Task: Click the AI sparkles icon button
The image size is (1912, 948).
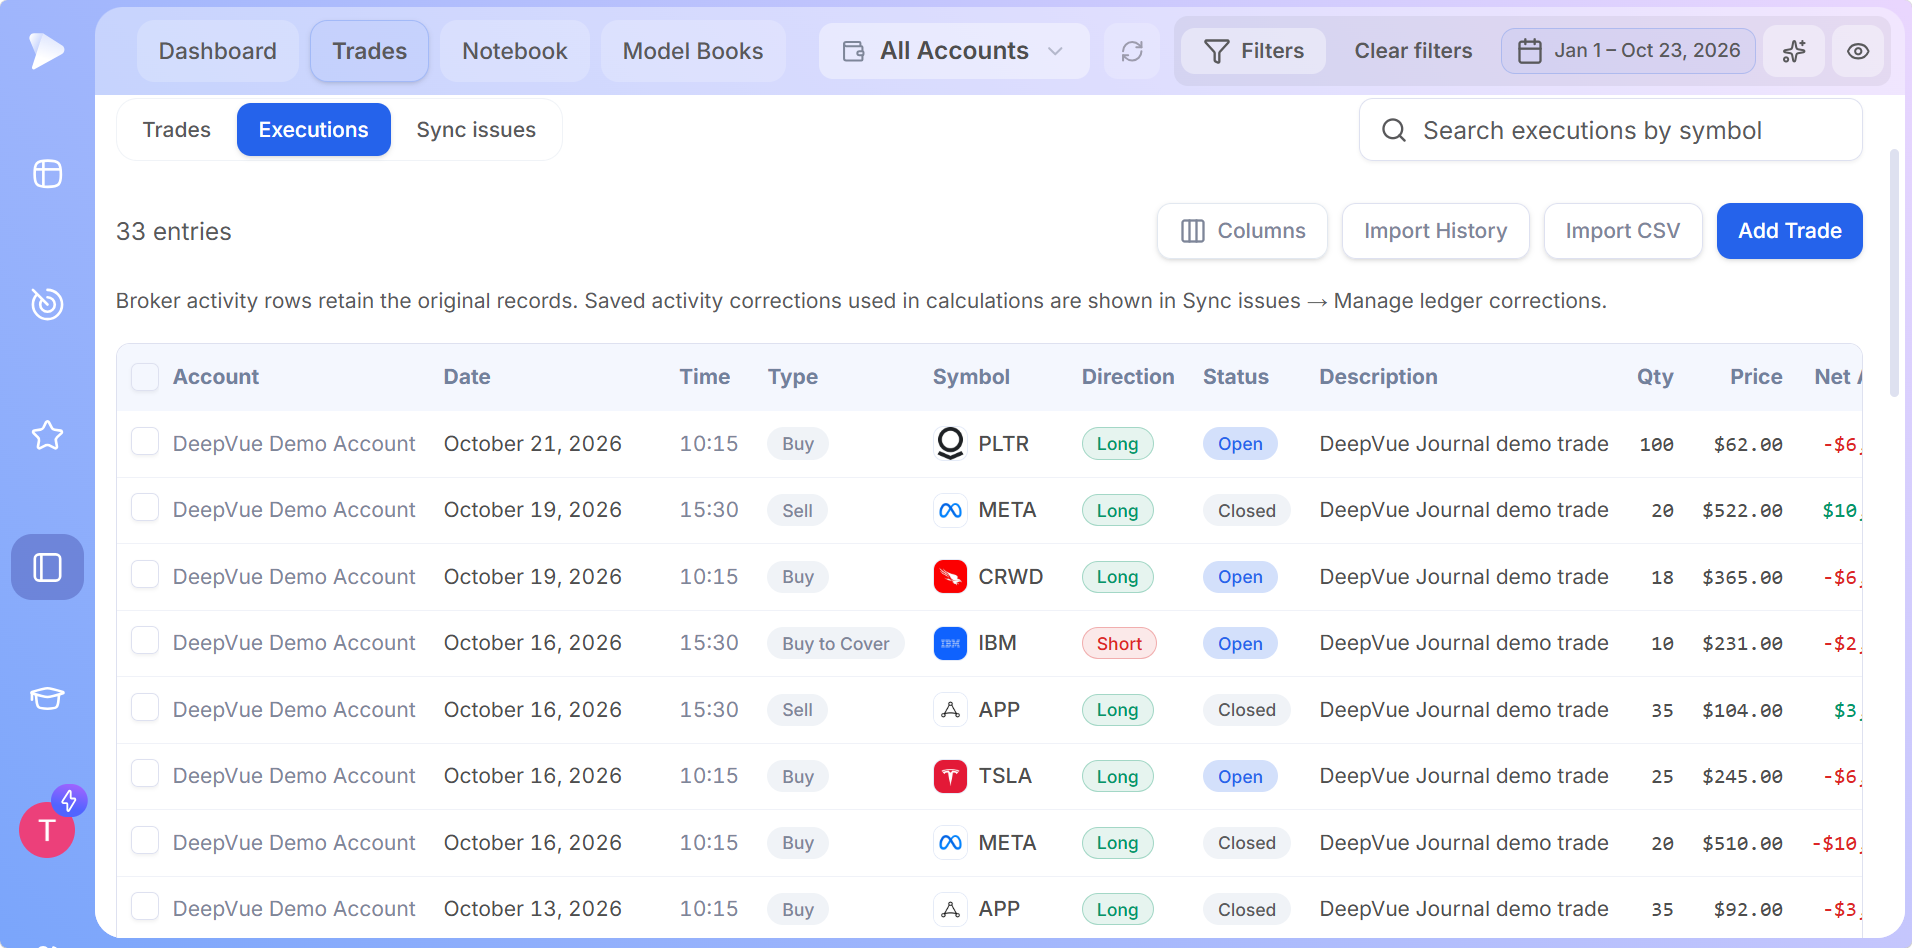Action: [x=1794, y=51]
